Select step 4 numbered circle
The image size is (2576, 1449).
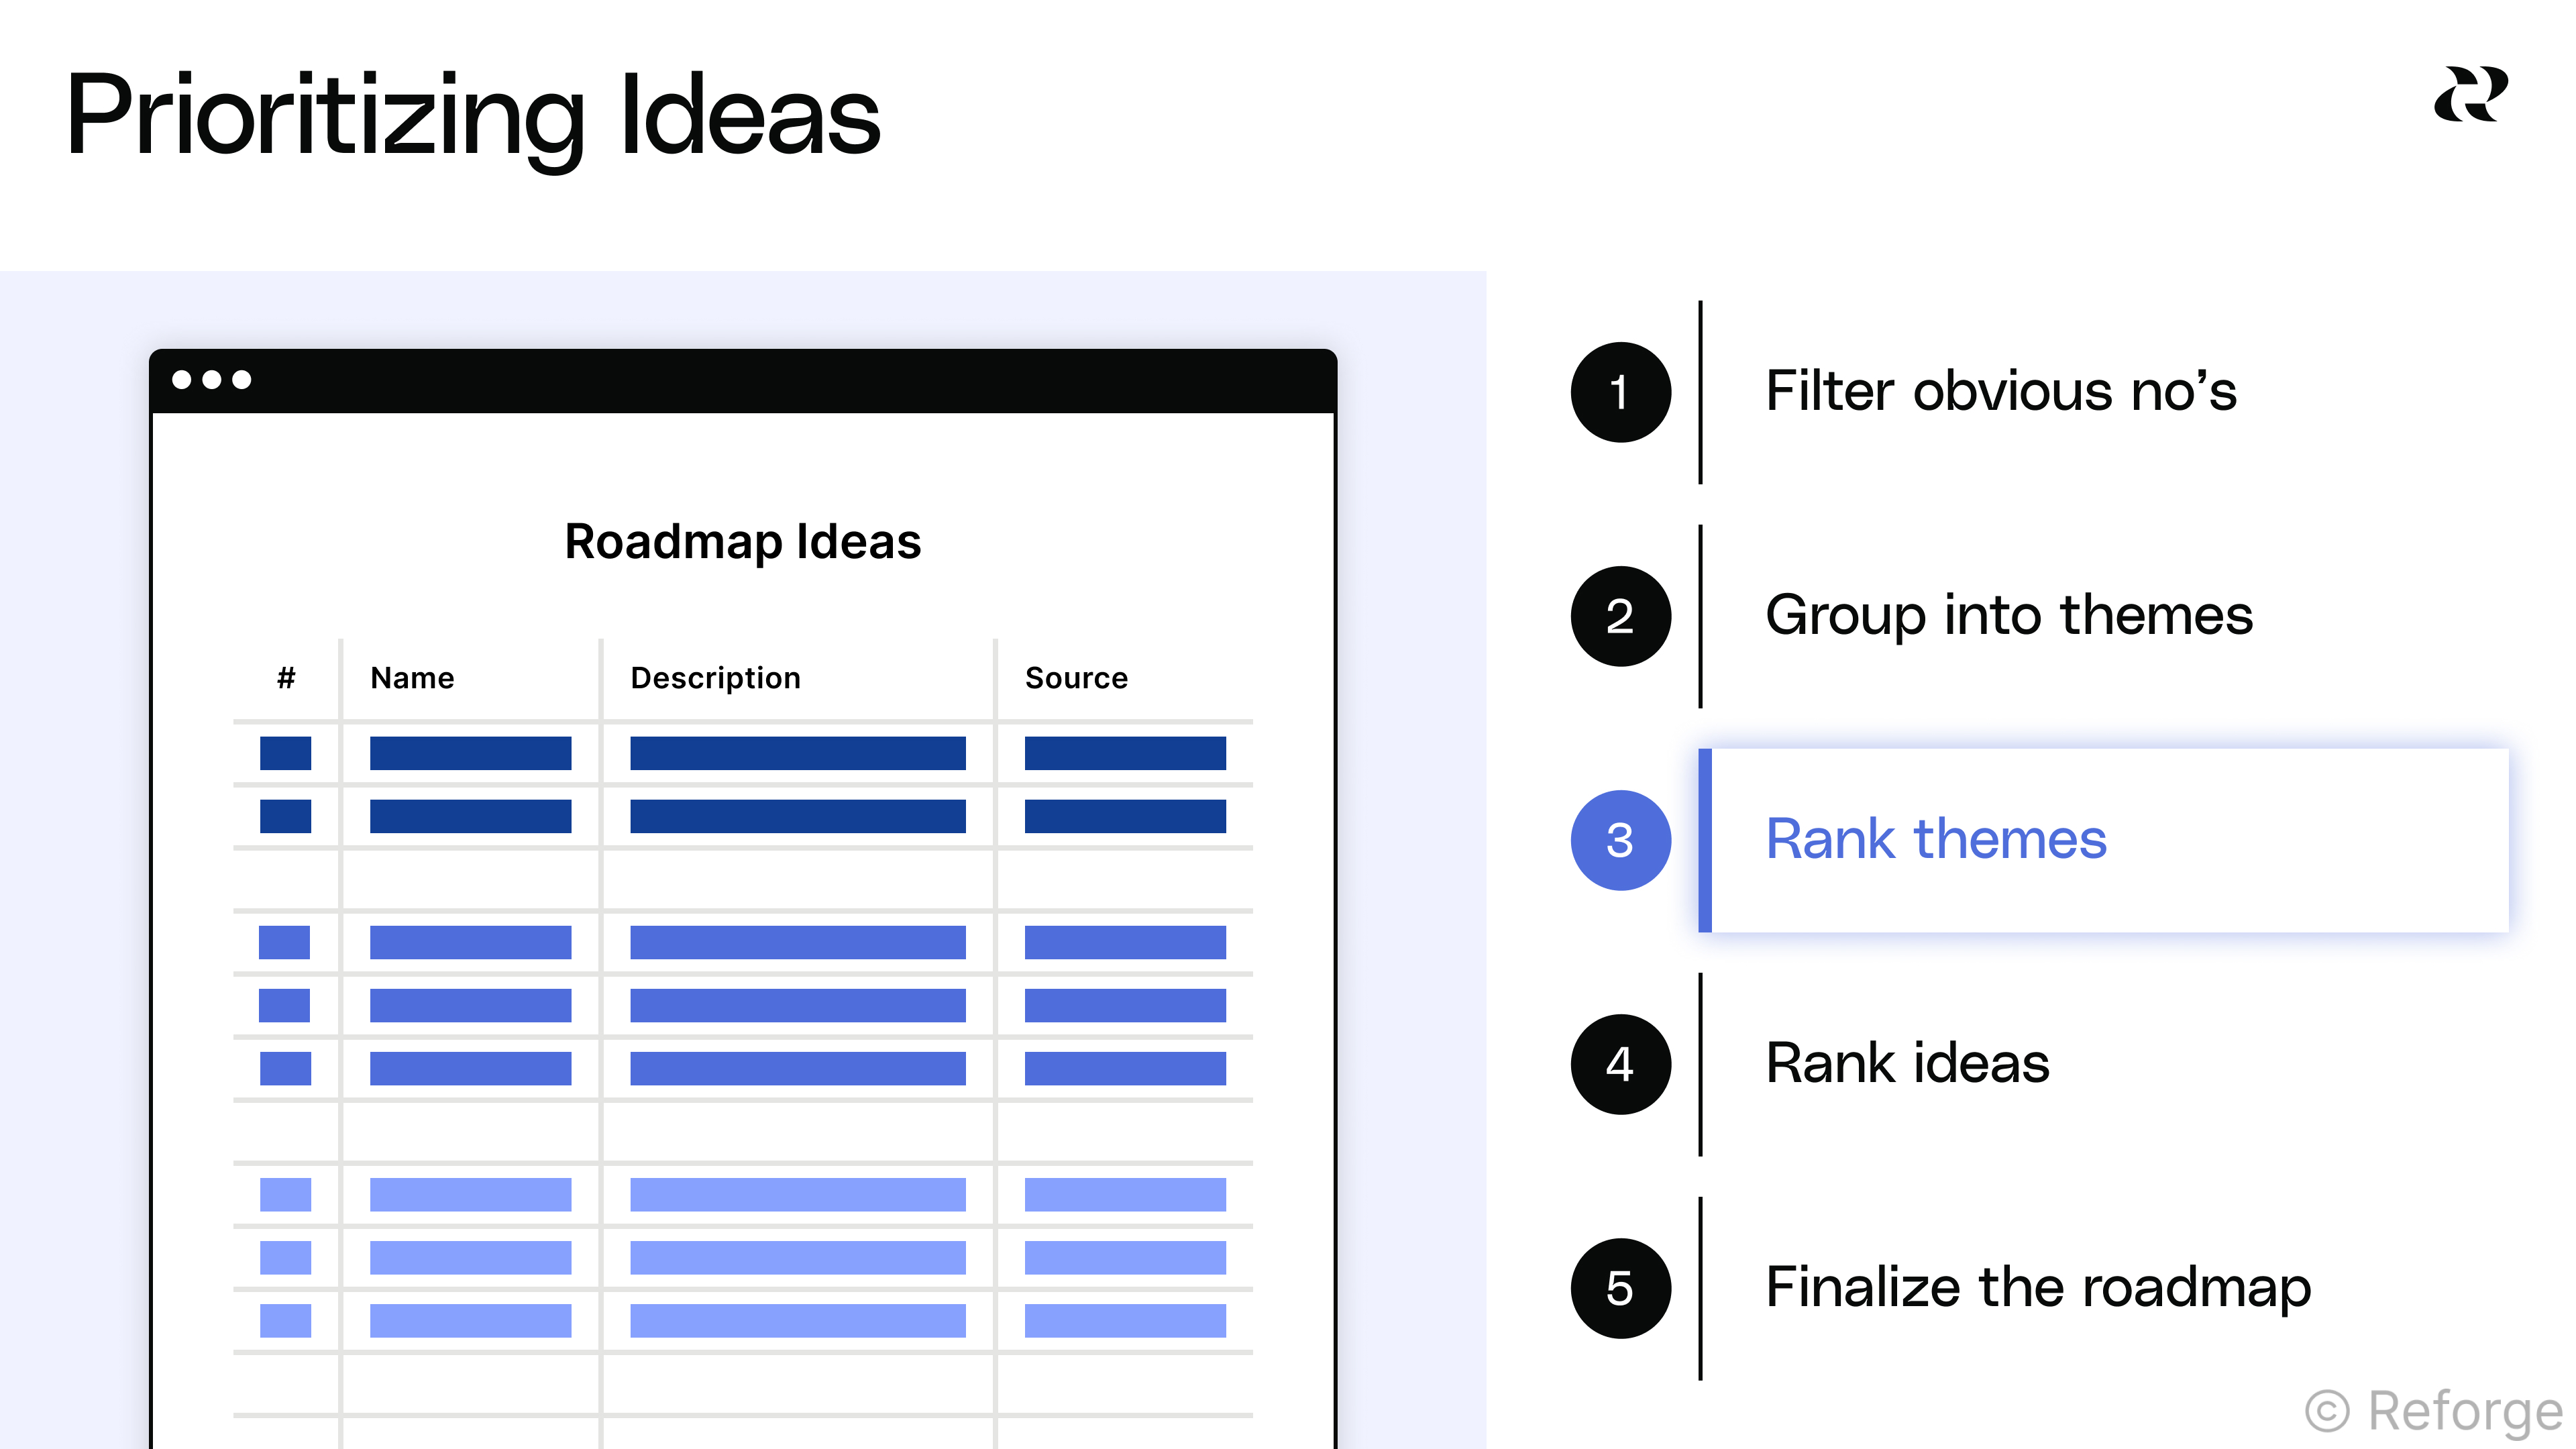(1620, 1064)
